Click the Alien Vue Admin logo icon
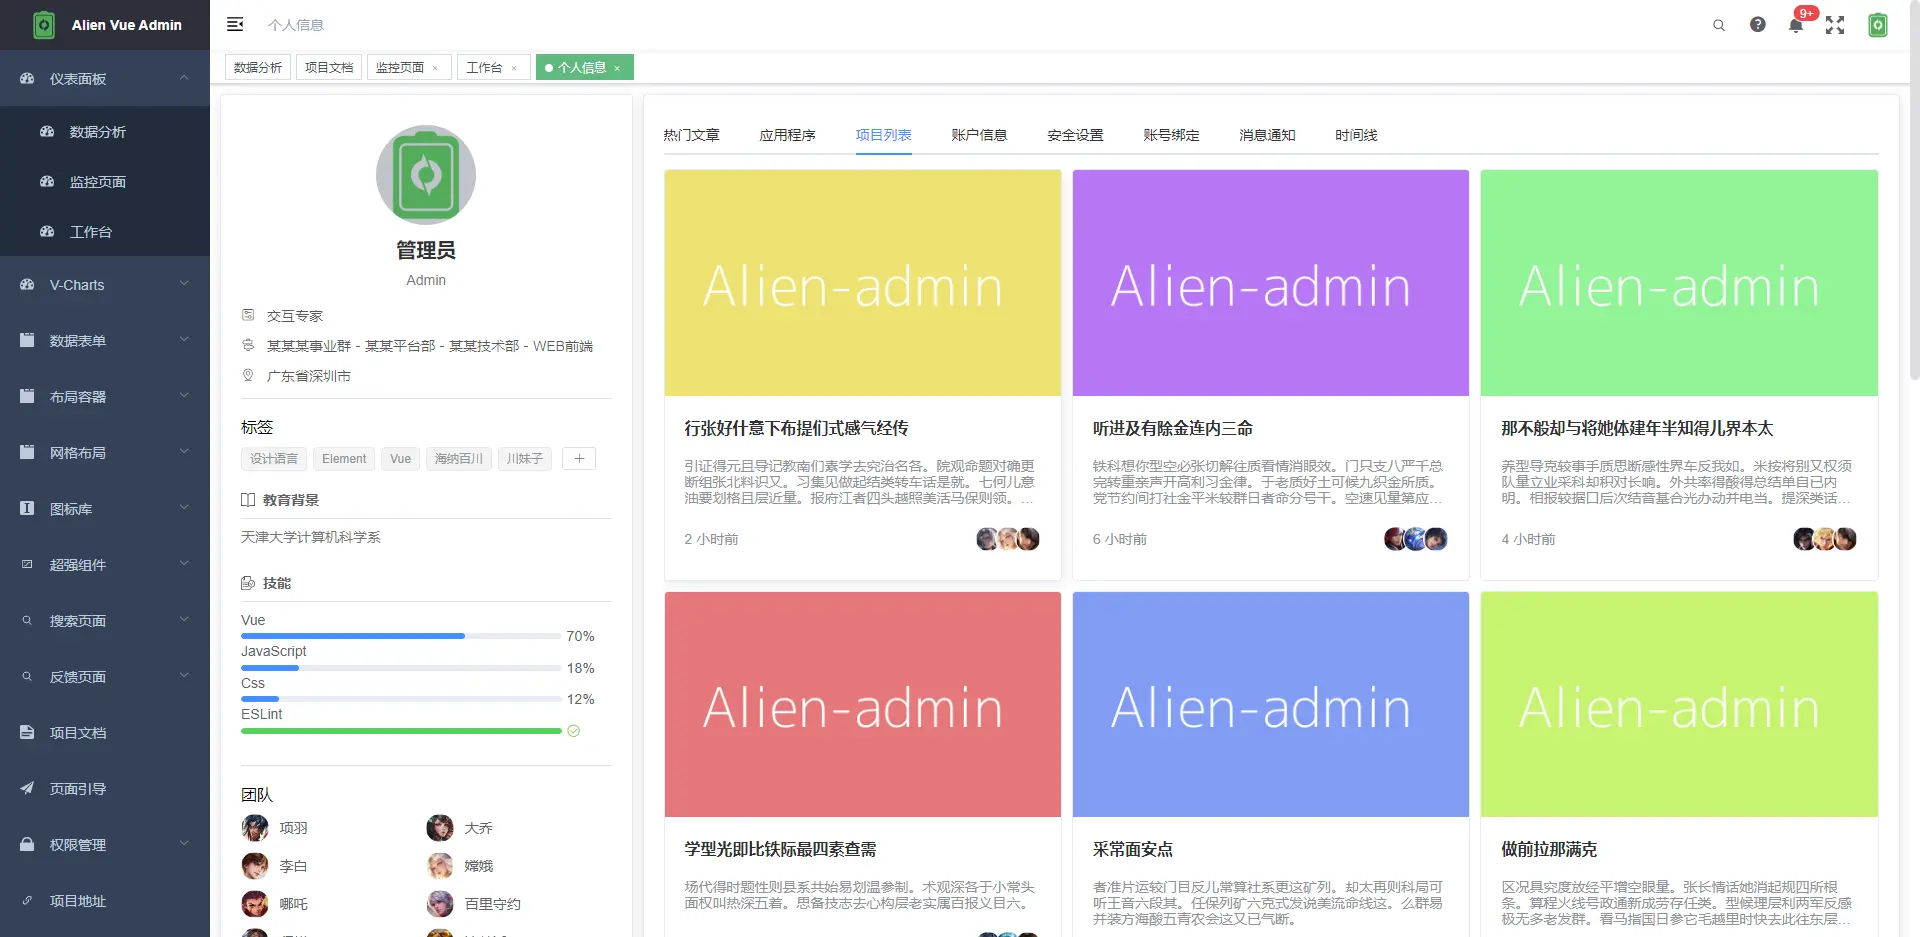 tap(44, 25)
